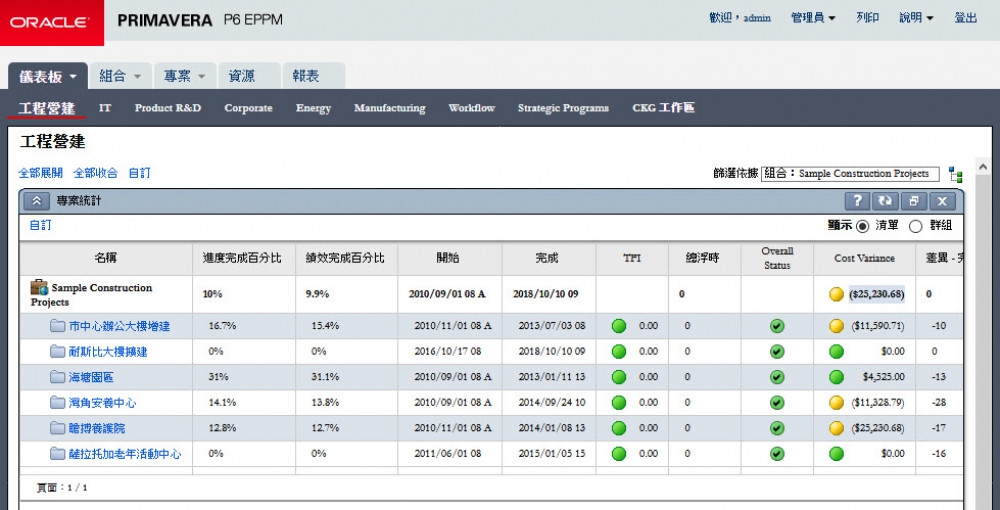
Task: Click the Cost Variance column header
Action: click(x=864, y=258)
